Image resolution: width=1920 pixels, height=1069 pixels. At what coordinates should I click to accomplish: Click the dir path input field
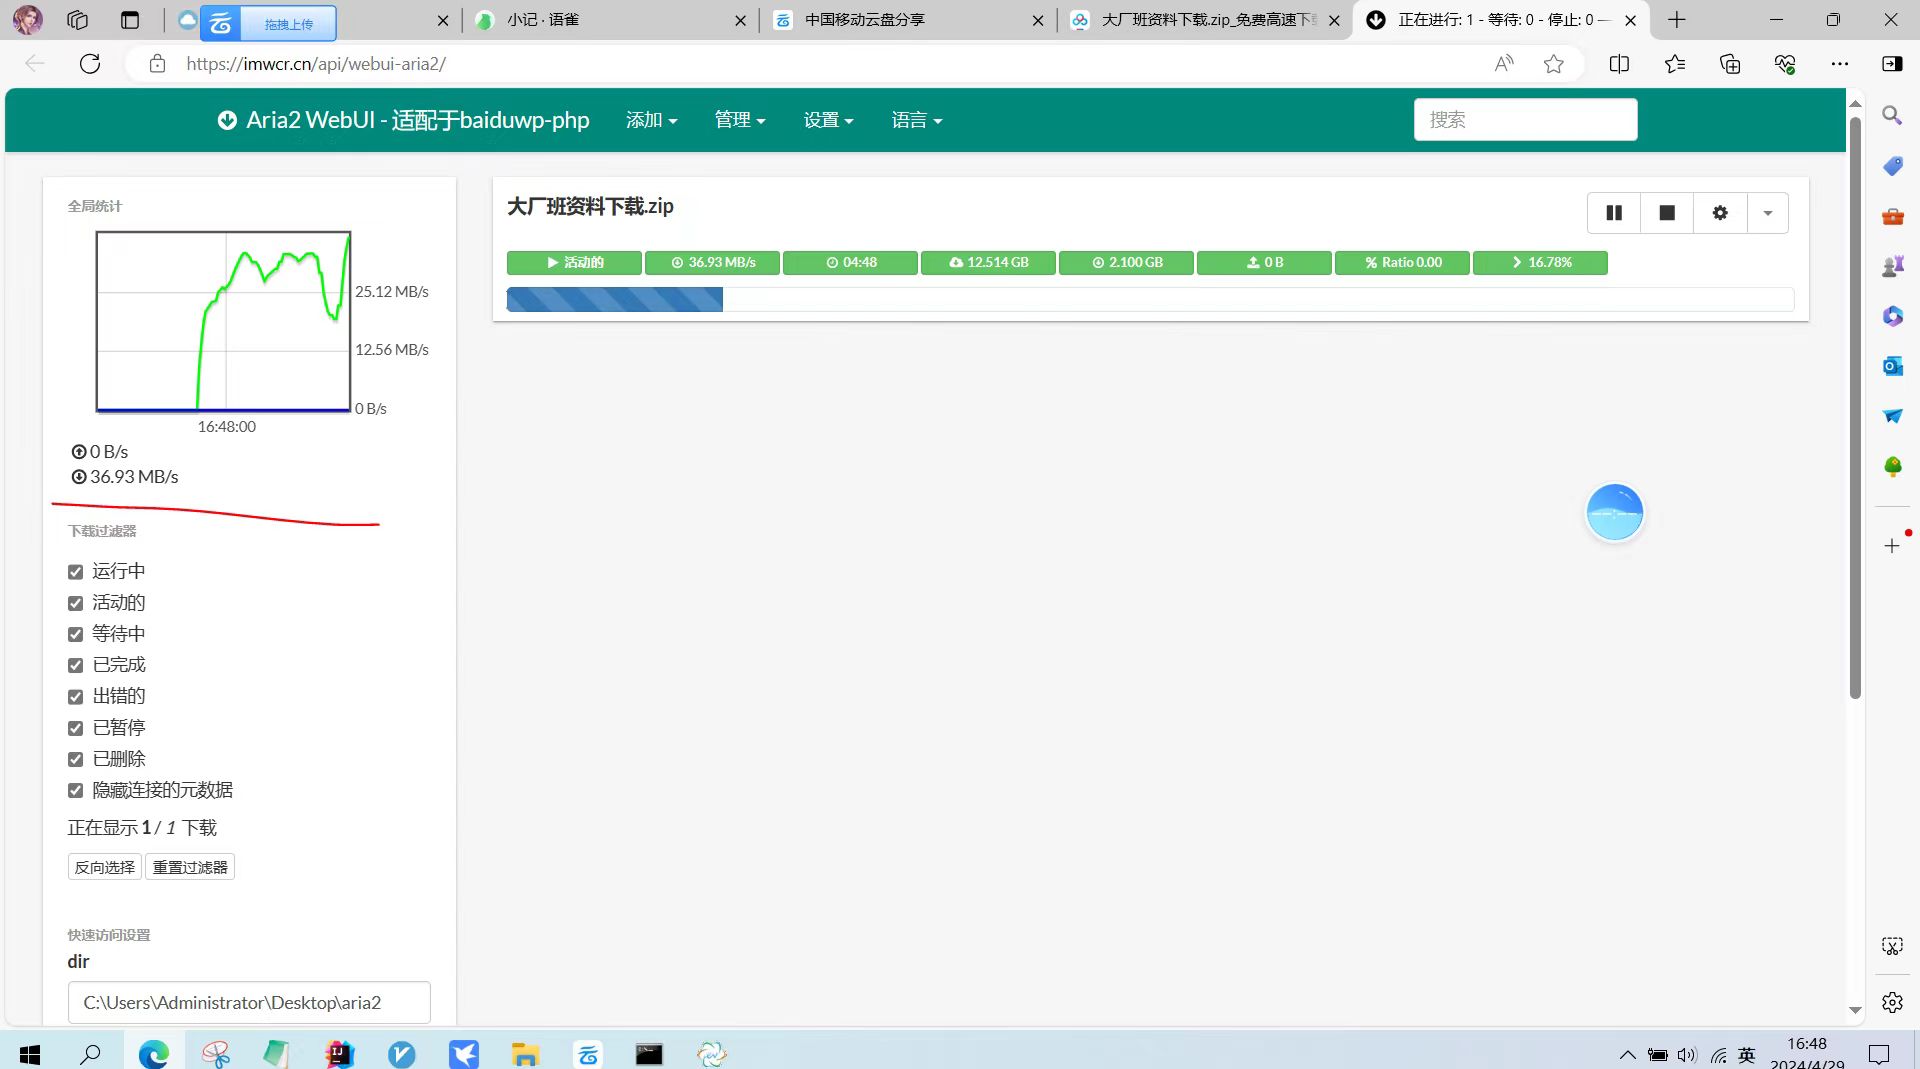point(249,1002)
